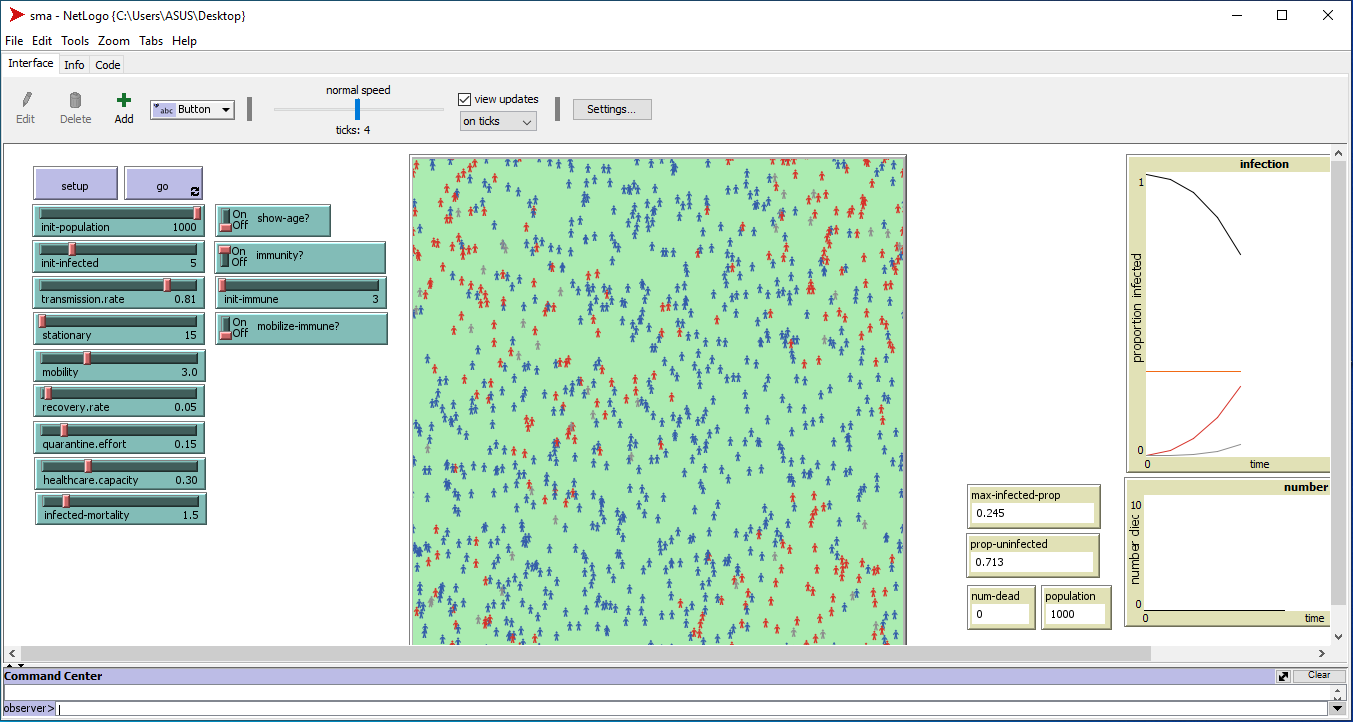Viewport: 1353px width, 722px height.
Task: Click the scroll right arrow of horizontal scrollbar
Action: [x=1322, y=653]
